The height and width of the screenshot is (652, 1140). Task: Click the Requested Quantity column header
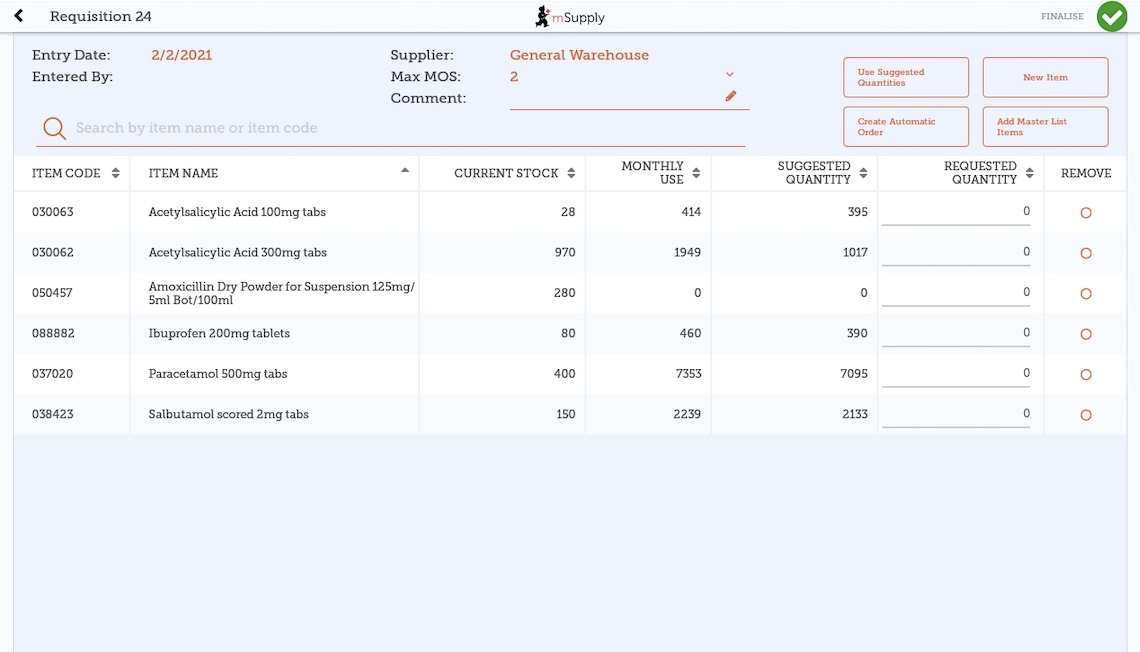[980, 173]
